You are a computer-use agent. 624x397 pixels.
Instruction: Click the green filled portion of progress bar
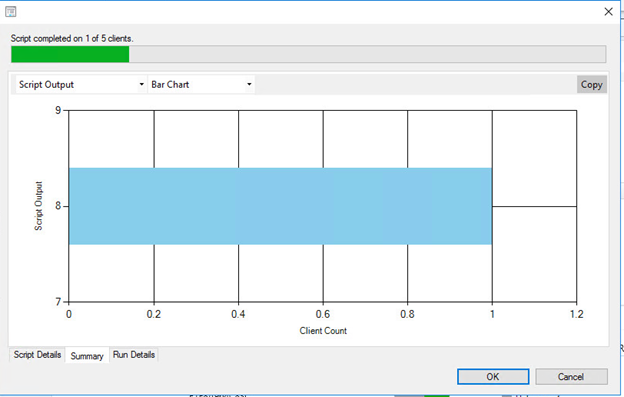click(x=70, y=54)
